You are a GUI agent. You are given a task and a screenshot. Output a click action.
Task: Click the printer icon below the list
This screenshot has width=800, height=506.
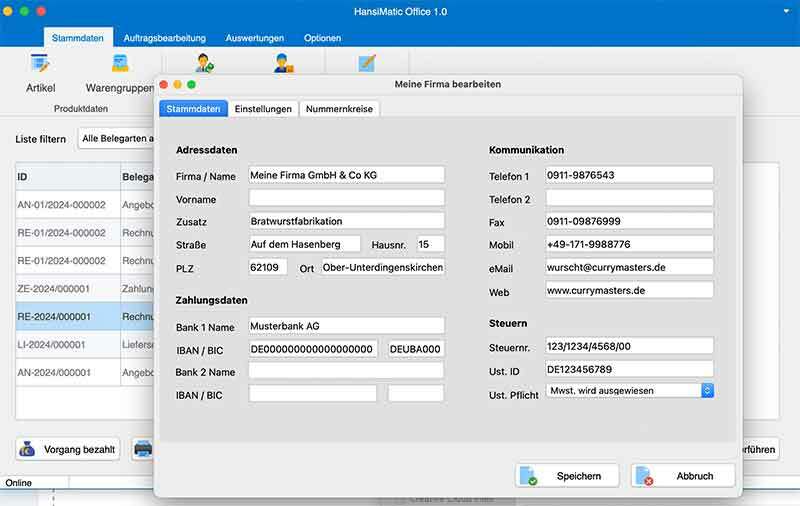pyautogui.click(x=143, y=449)
